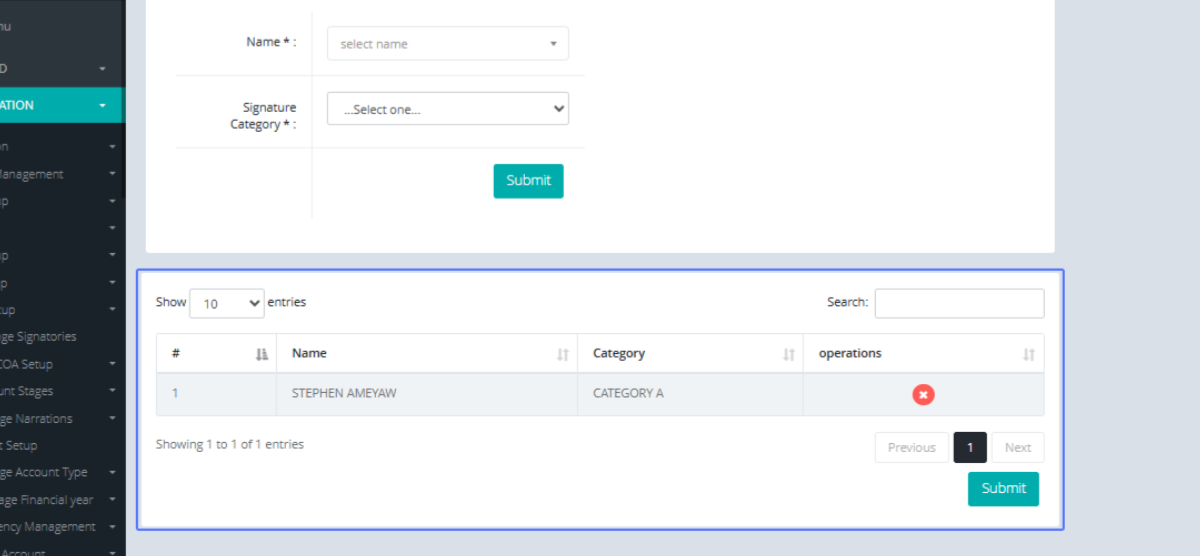The height and width of the screenshot is (556, 1200).
Task: Sort table by operations column
Action: coord(923,354)
